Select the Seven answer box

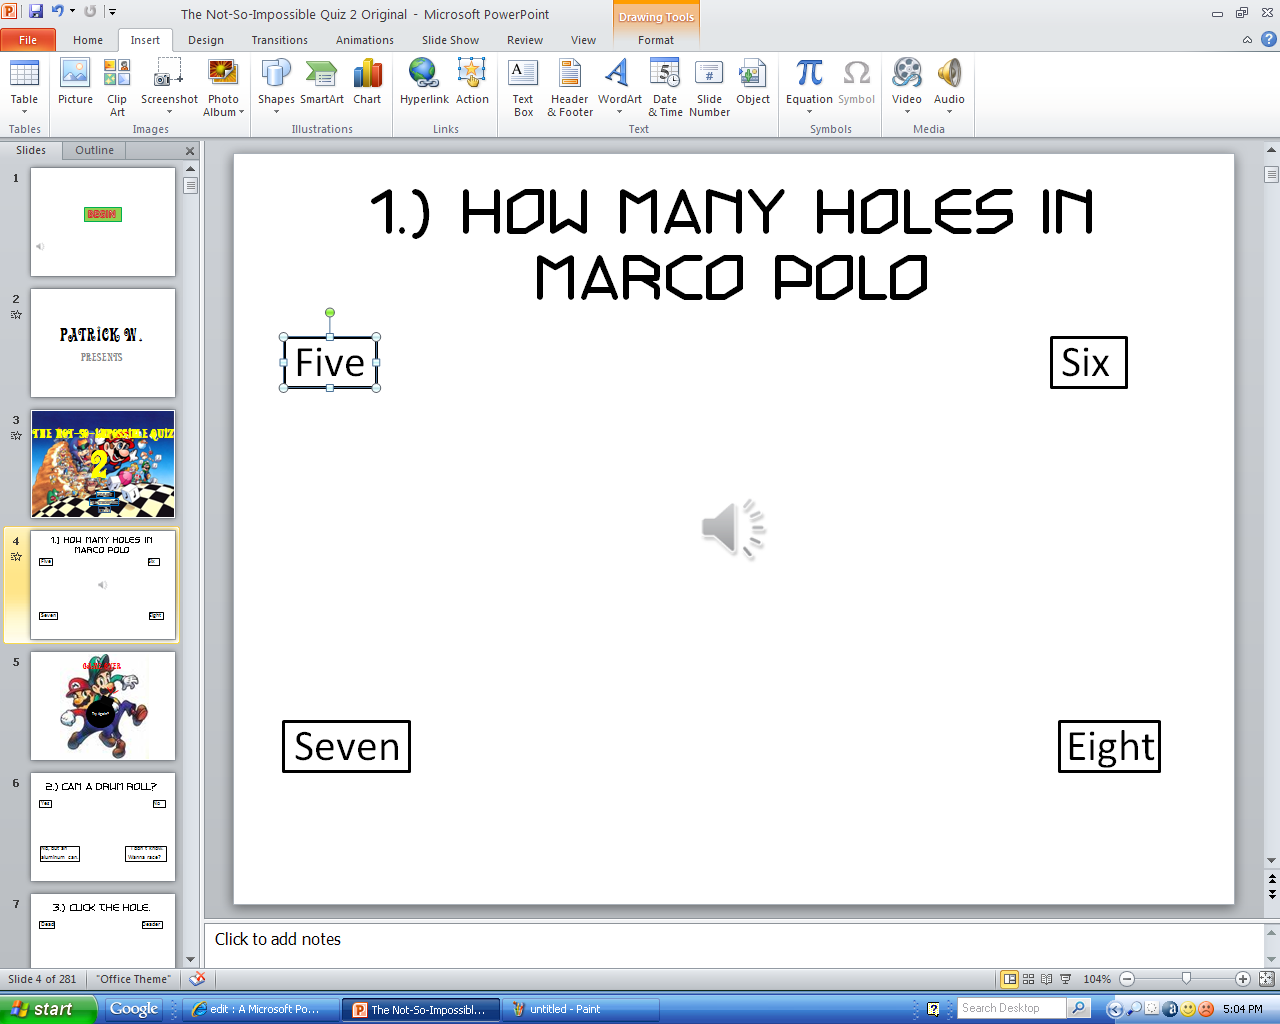(346, 746)
